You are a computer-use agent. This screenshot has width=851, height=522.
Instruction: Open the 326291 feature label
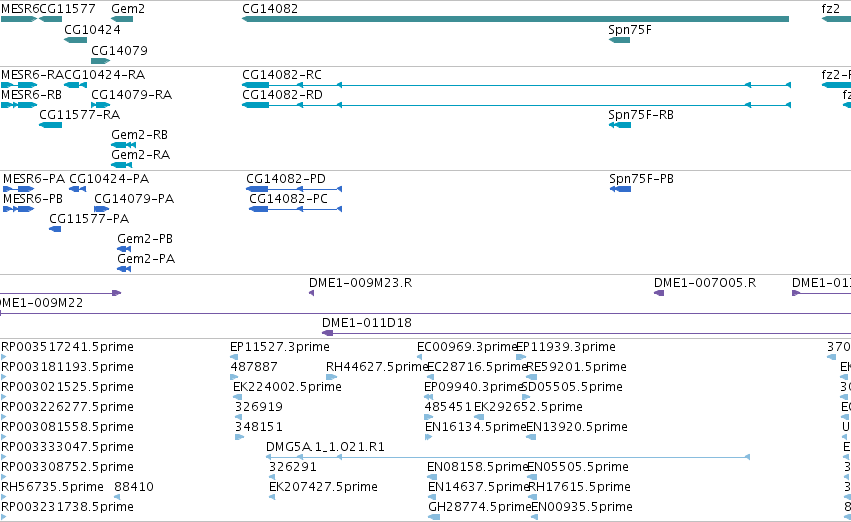[x=293, y=467]
